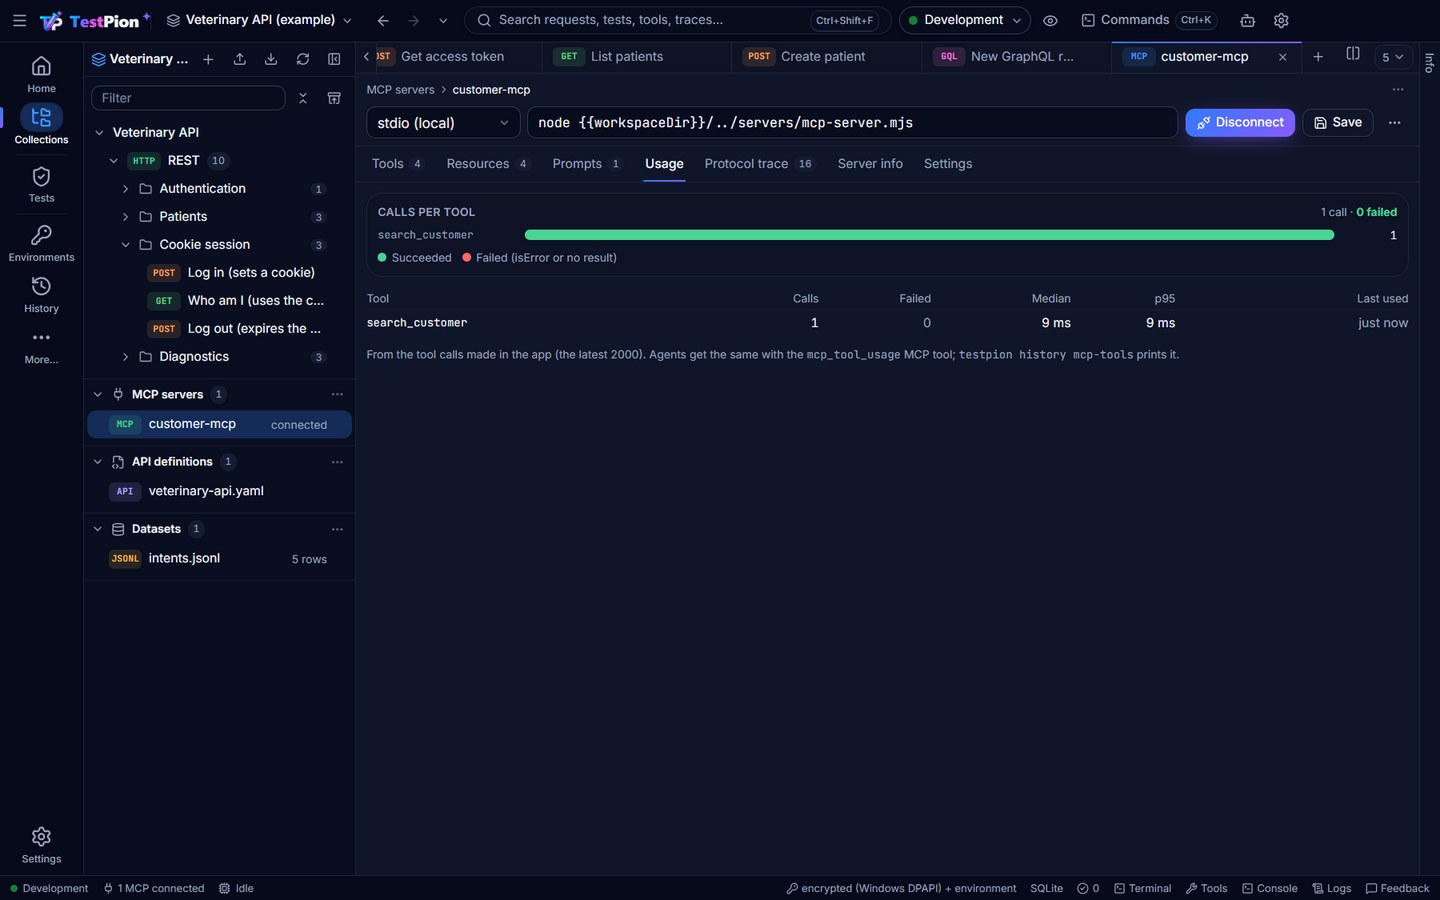
Task: Click the Filter input field
Action: pyautogui.click(x=188, y=98)
